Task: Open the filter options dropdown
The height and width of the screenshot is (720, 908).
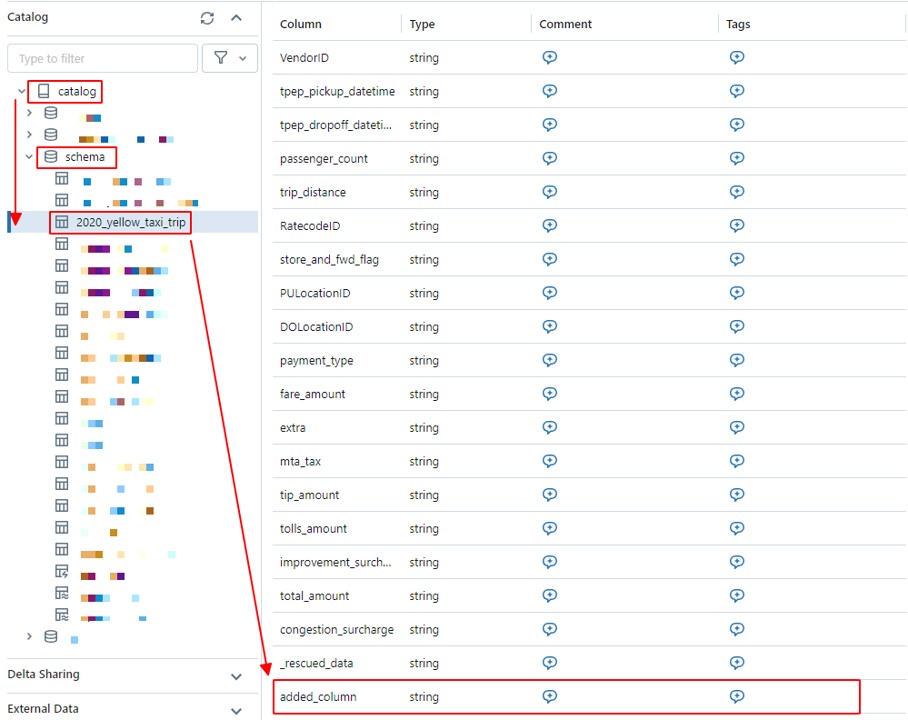Action: click(x=230, y=58)
